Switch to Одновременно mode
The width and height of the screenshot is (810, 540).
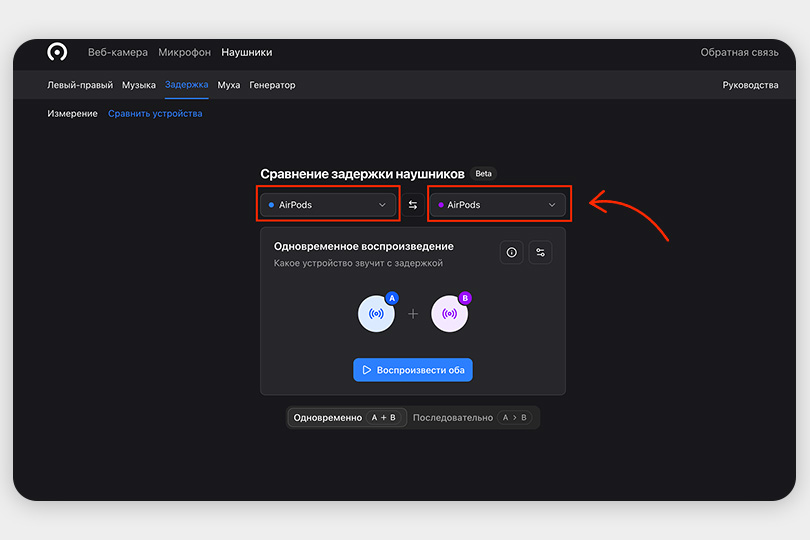pyautogui.click(x=347, y=418)
